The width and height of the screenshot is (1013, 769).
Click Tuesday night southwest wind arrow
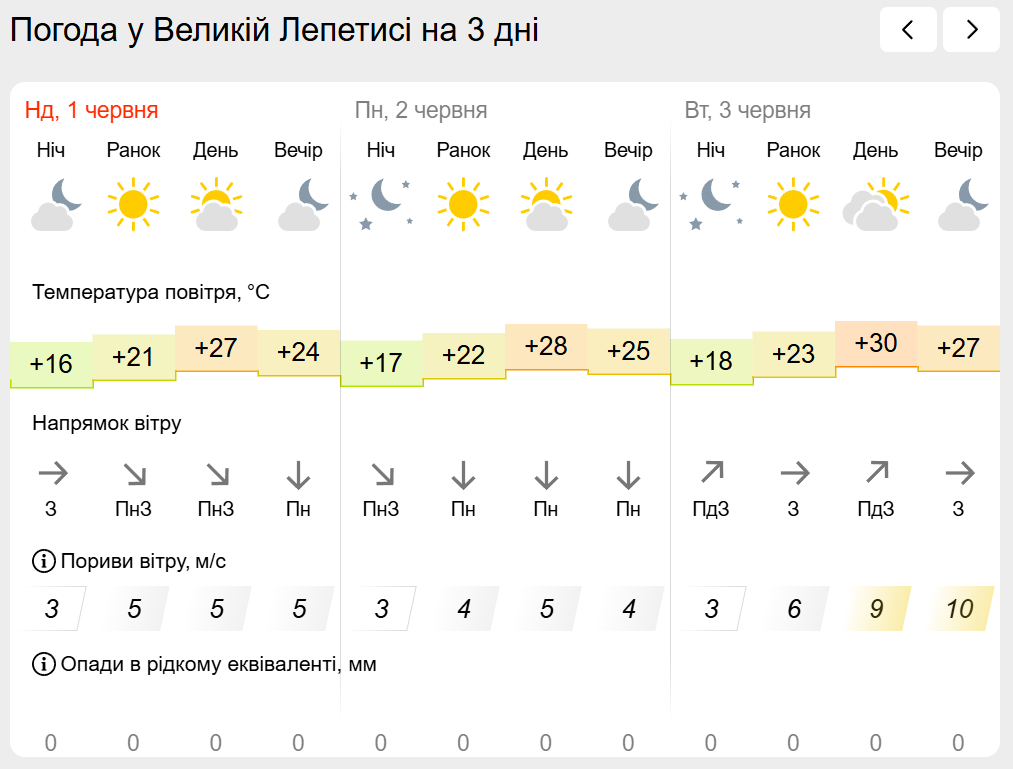711,472
